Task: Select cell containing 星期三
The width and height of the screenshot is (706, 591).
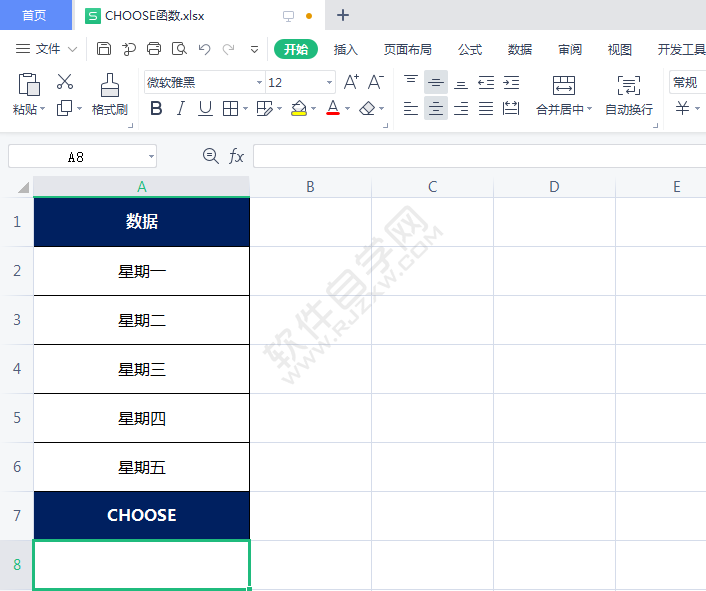Action: tap(142, 369)
